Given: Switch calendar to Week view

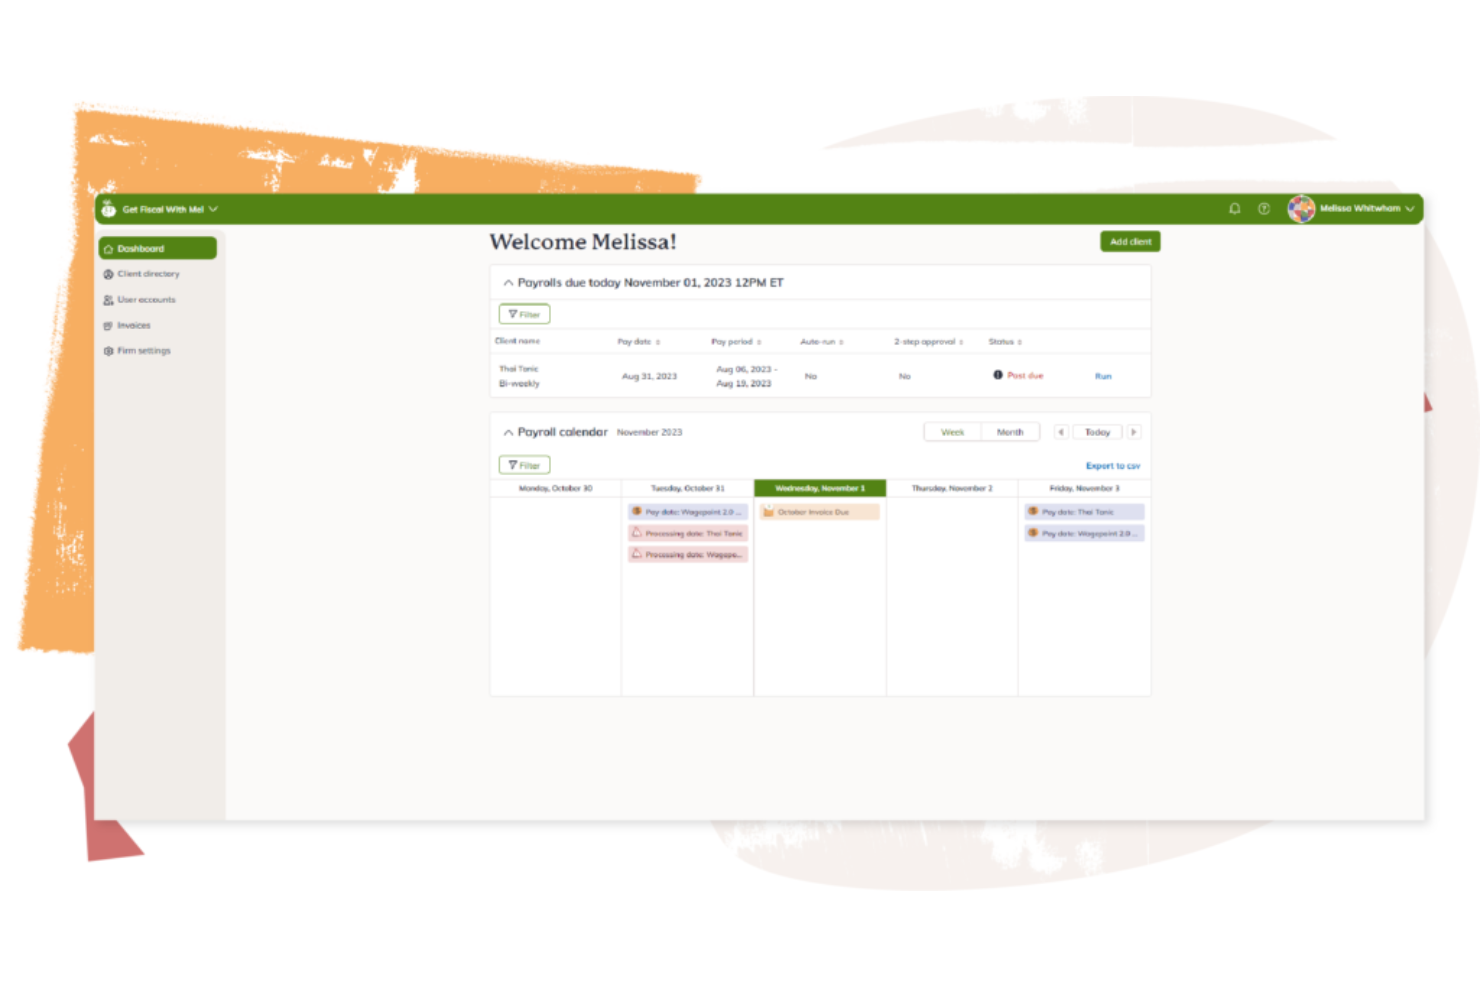Looking at the screenshot, I should 951,431.
